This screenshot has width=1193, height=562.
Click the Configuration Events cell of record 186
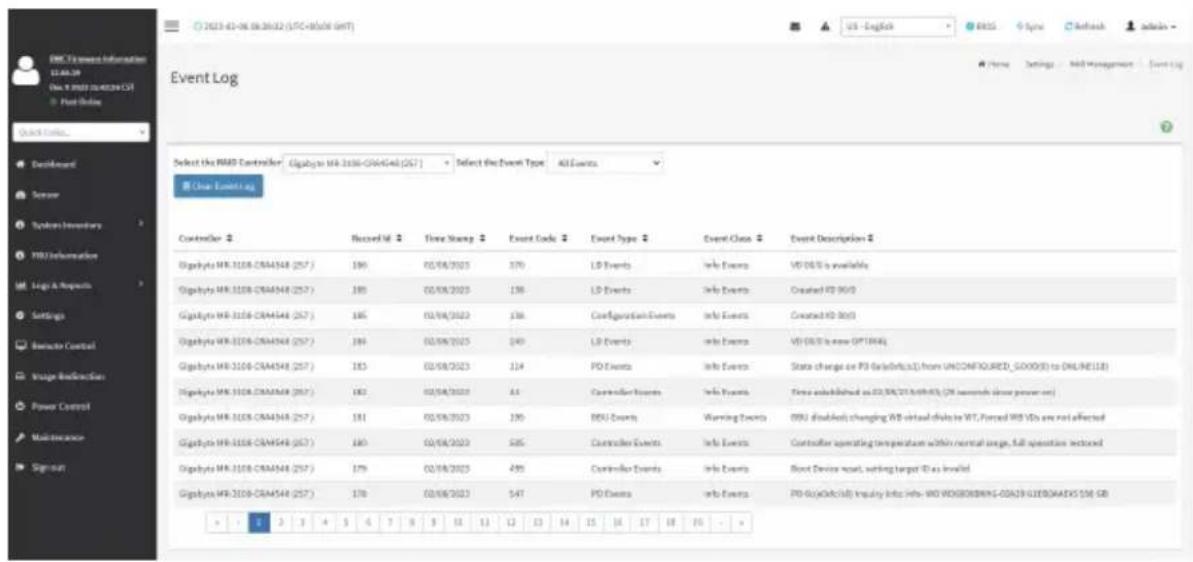(x=631, y=314)
